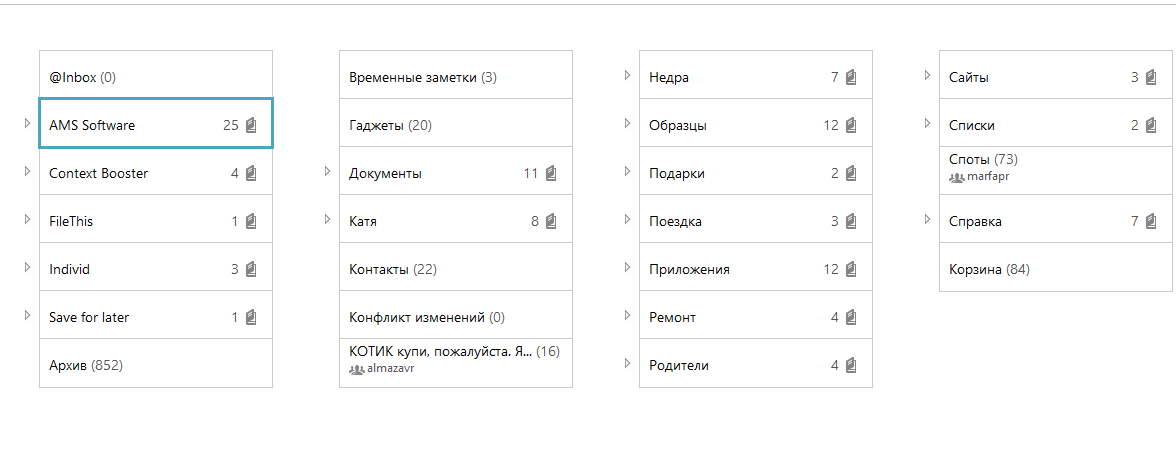Select the Временные заметки notebook

422,77
